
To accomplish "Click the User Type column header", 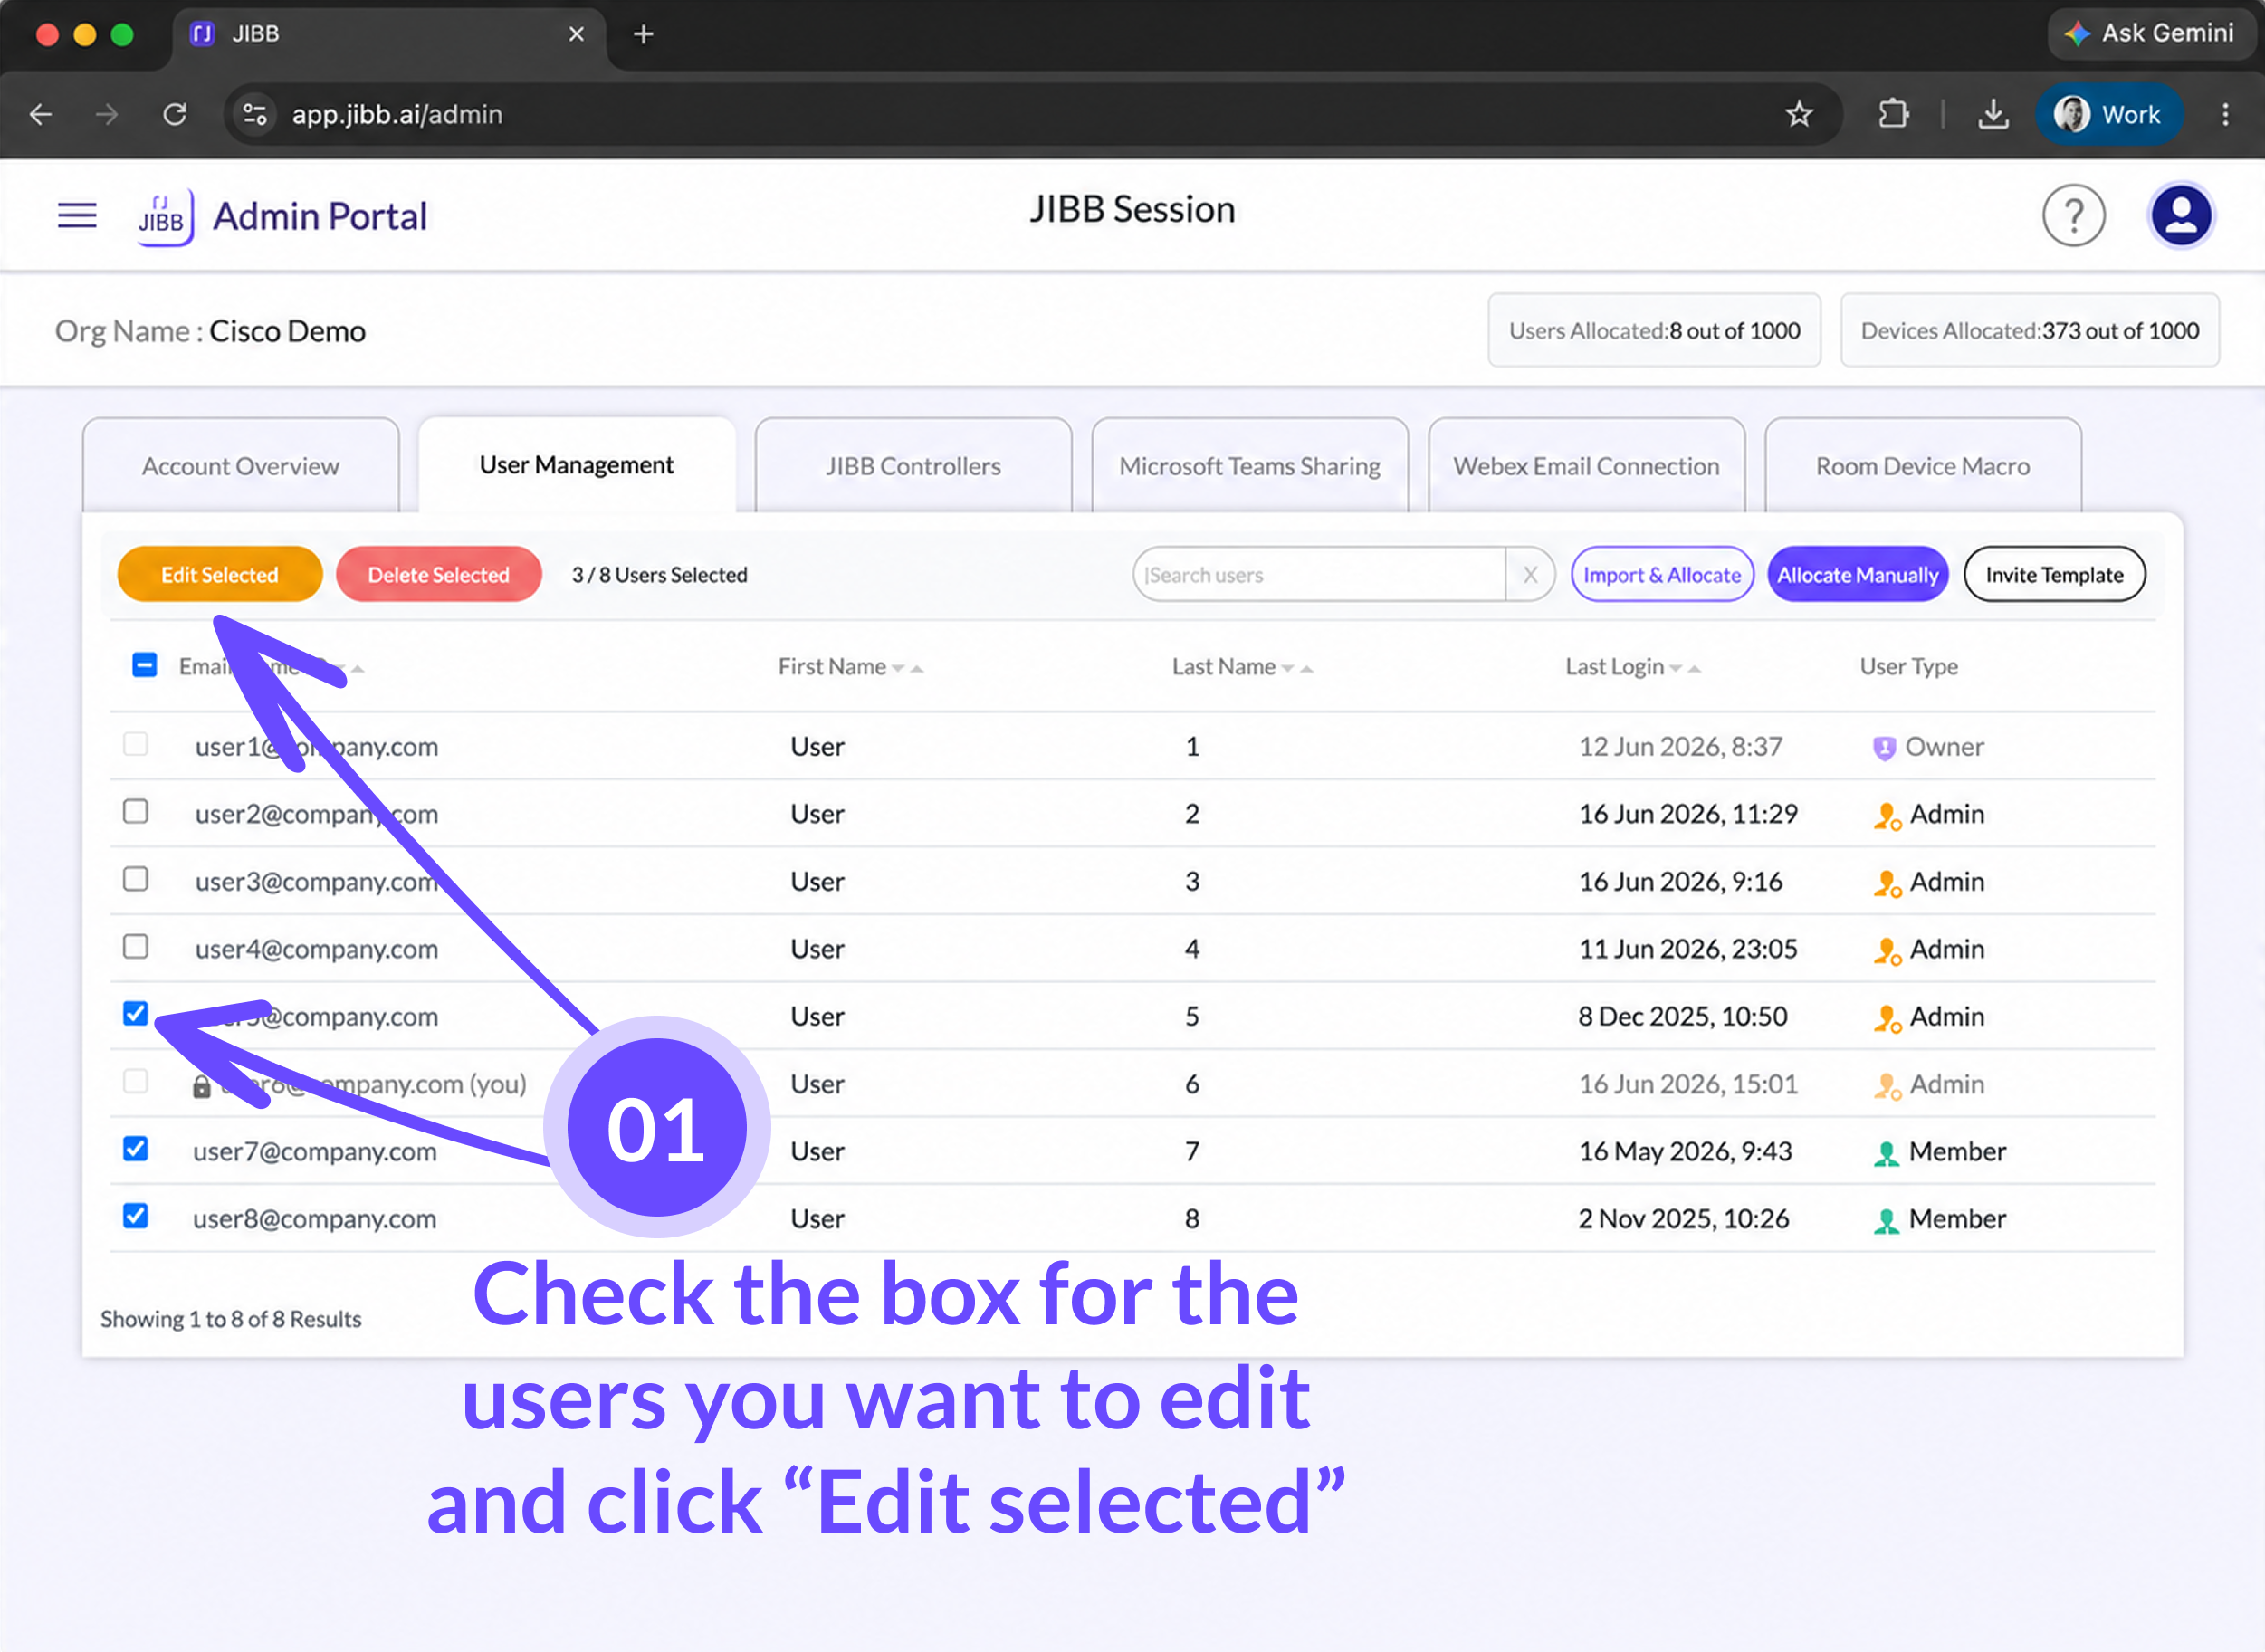I will pos(1909,667).
